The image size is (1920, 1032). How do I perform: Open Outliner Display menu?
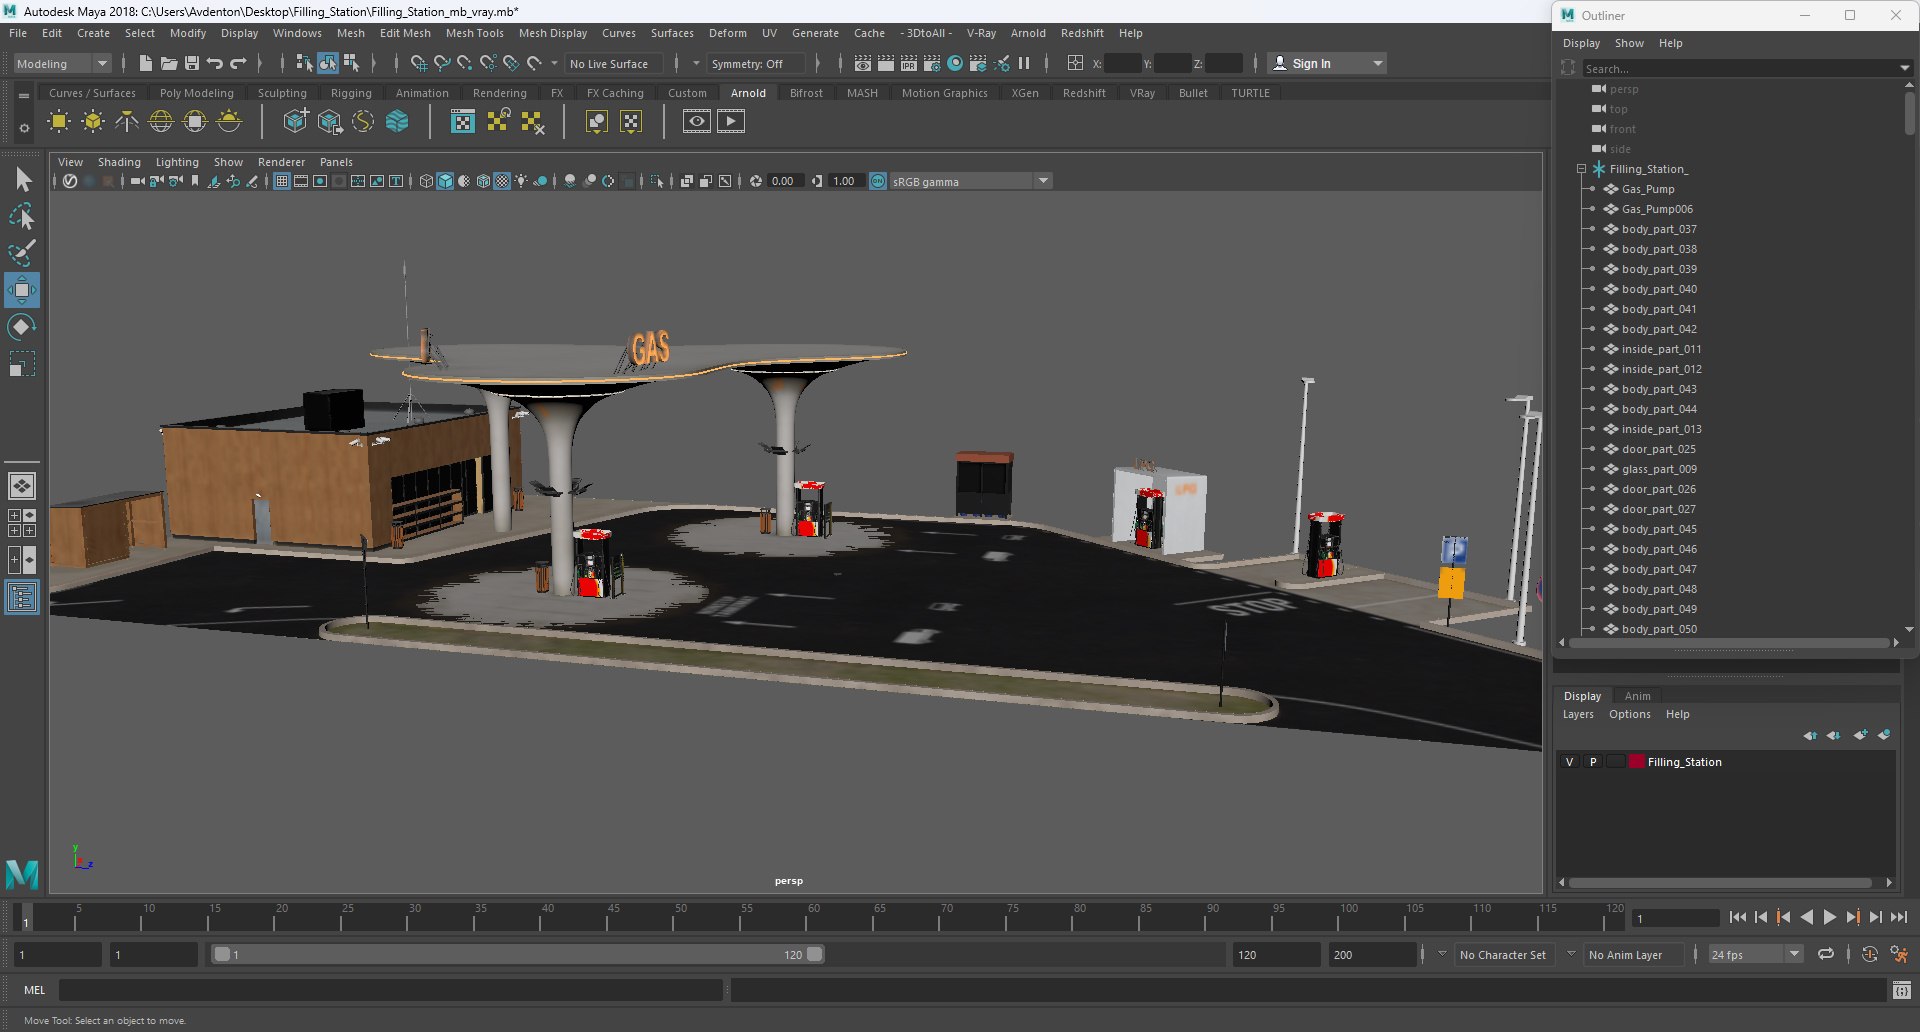tap(1581, 43)
